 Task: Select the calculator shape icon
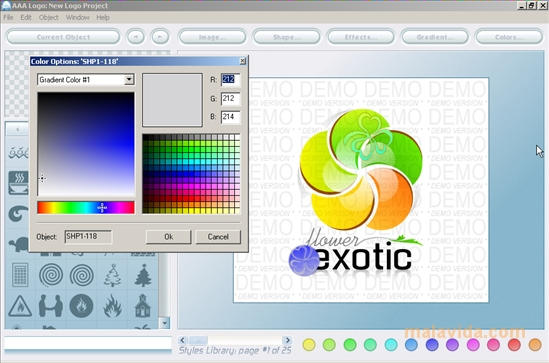tap(20, 275)
